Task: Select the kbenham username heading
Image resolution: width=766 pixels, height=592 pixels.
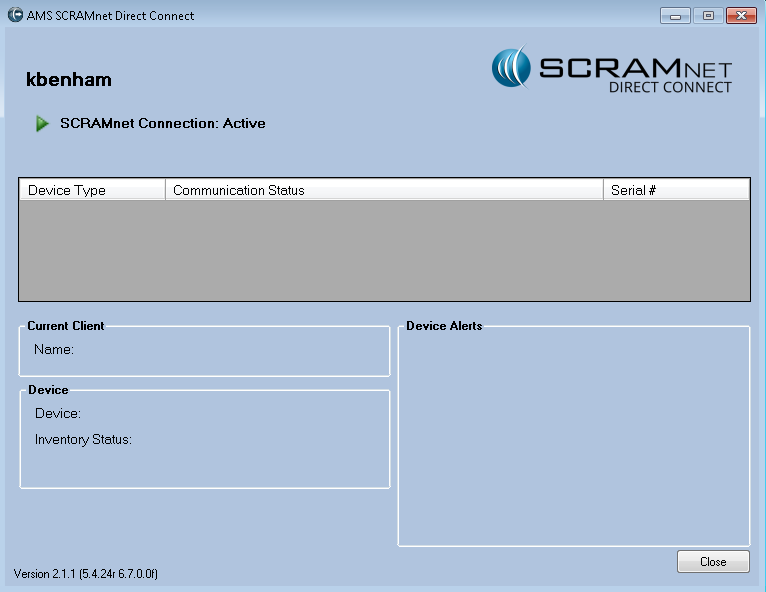Action: 69,80
